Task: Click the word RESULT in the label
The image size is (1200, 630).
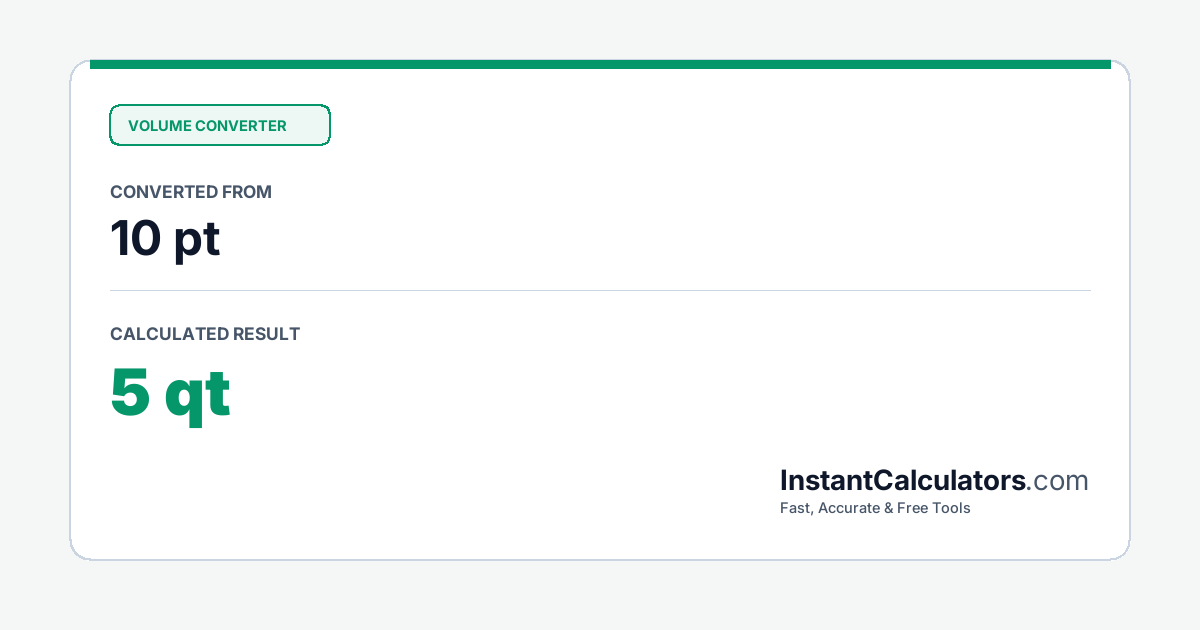Action: [x=266, y=334]
